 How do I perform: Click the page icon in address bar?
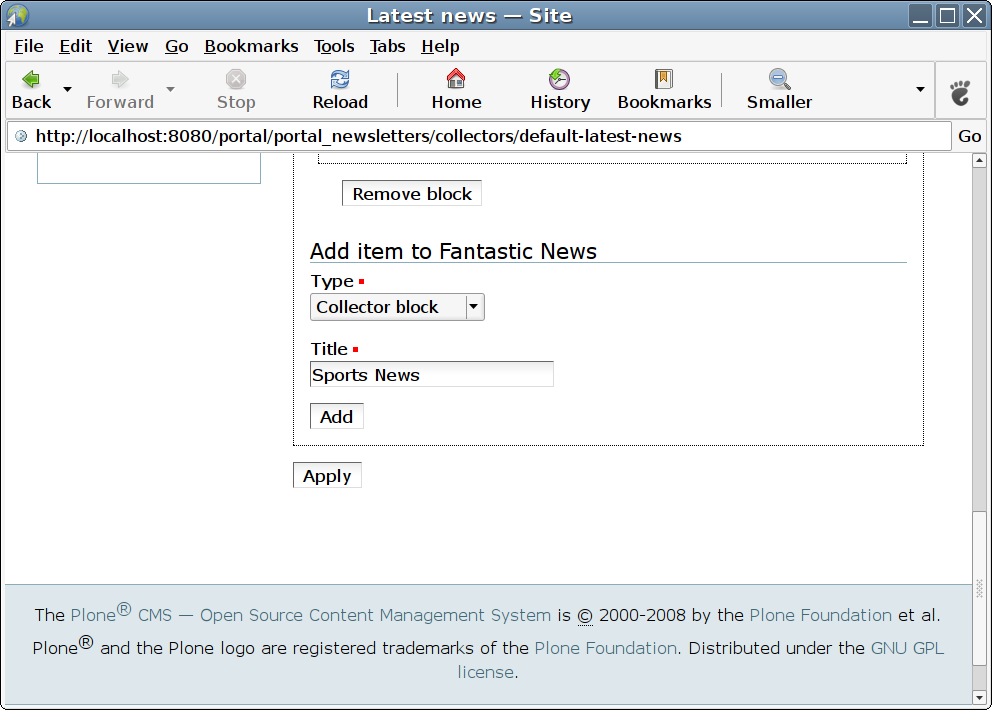[21, 136]
